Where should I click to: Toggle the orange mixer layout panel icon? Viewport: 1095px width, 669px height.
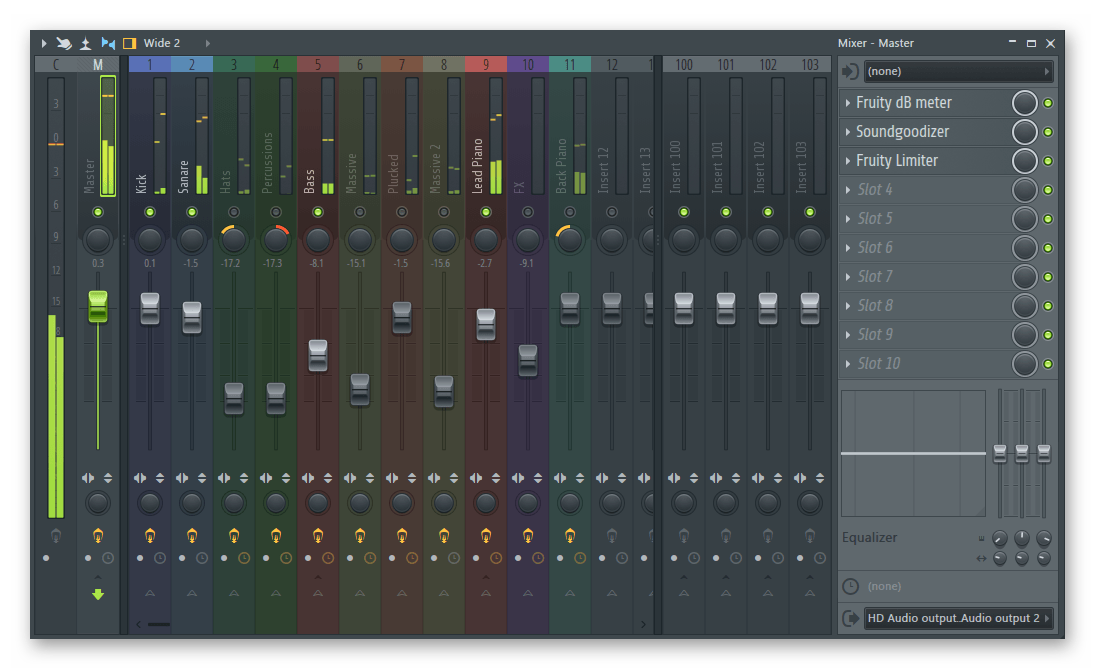tap(129, 43)
